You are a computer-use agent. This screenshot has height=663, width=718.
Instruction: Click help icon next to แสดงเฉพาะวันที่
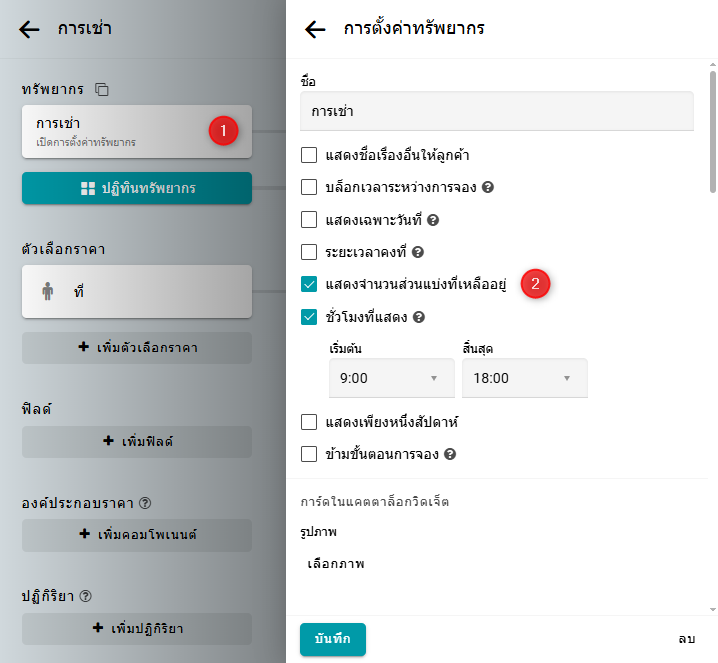click(x=434, y=219)
